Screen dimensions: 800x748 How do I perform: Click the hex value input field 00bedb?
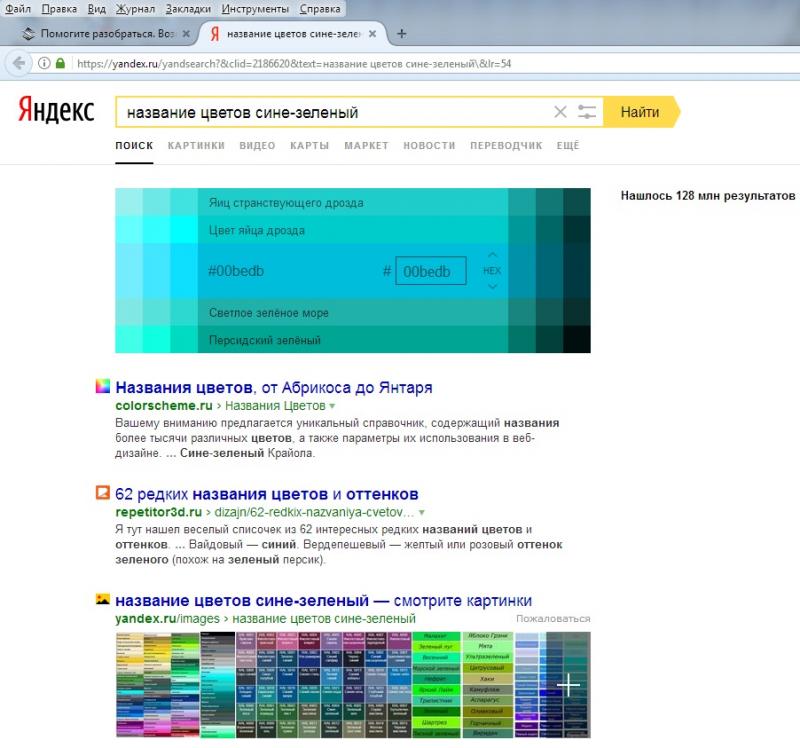(x=431, y=271)
